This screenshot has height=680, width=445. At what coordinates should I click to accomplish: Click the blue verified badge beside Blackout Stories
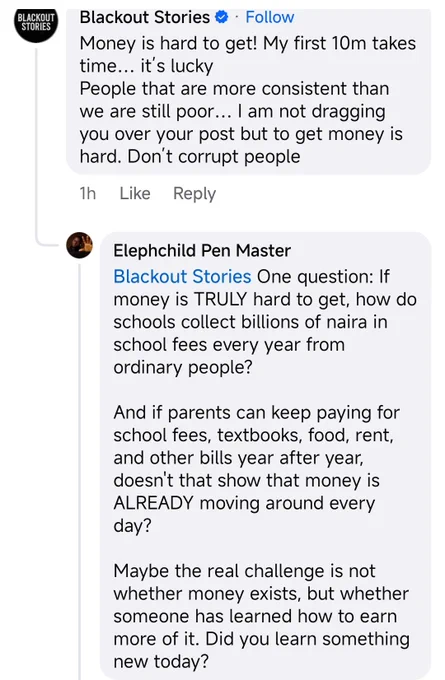point(222,17)
